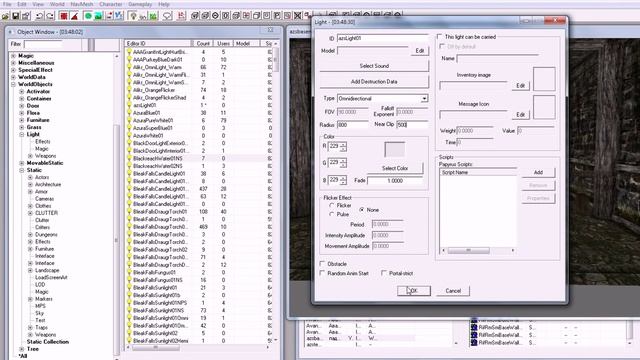Open preferences from the third toolbar icon
The height and width of the screenshot is (360, 640).
pos(26,16)
